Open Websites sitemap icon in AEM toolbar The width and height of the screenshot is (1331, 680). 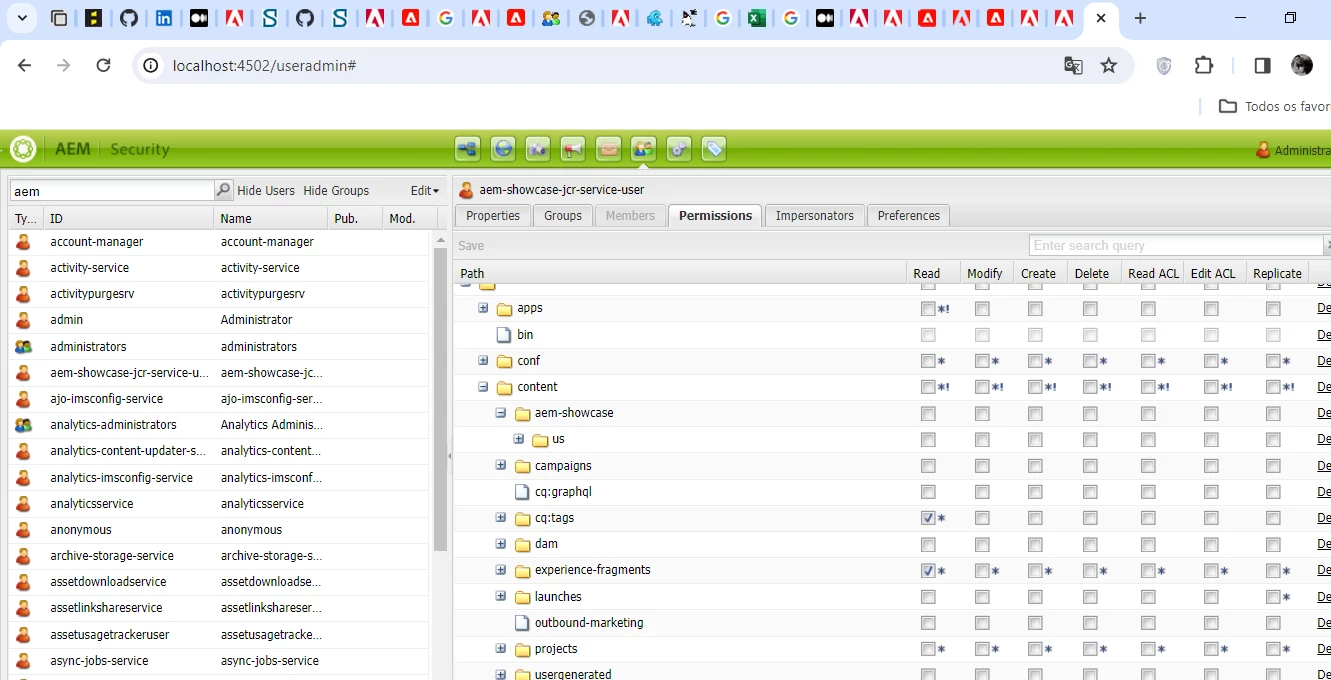(467, 149)
